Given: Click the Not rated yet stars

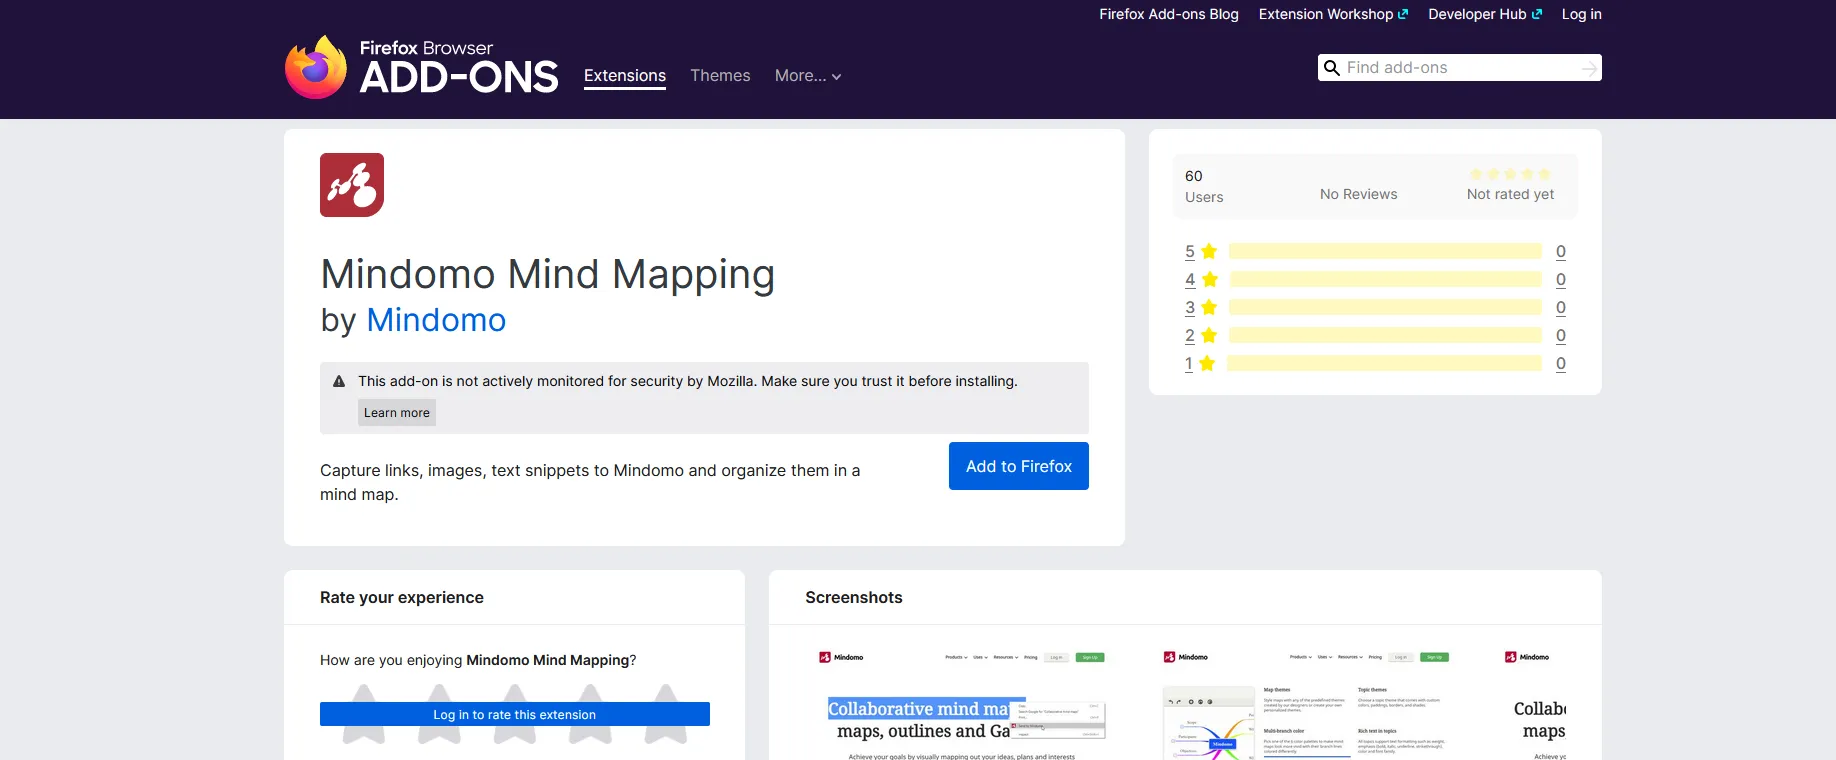Looking at the screenshot, I should click(1510, 174).
